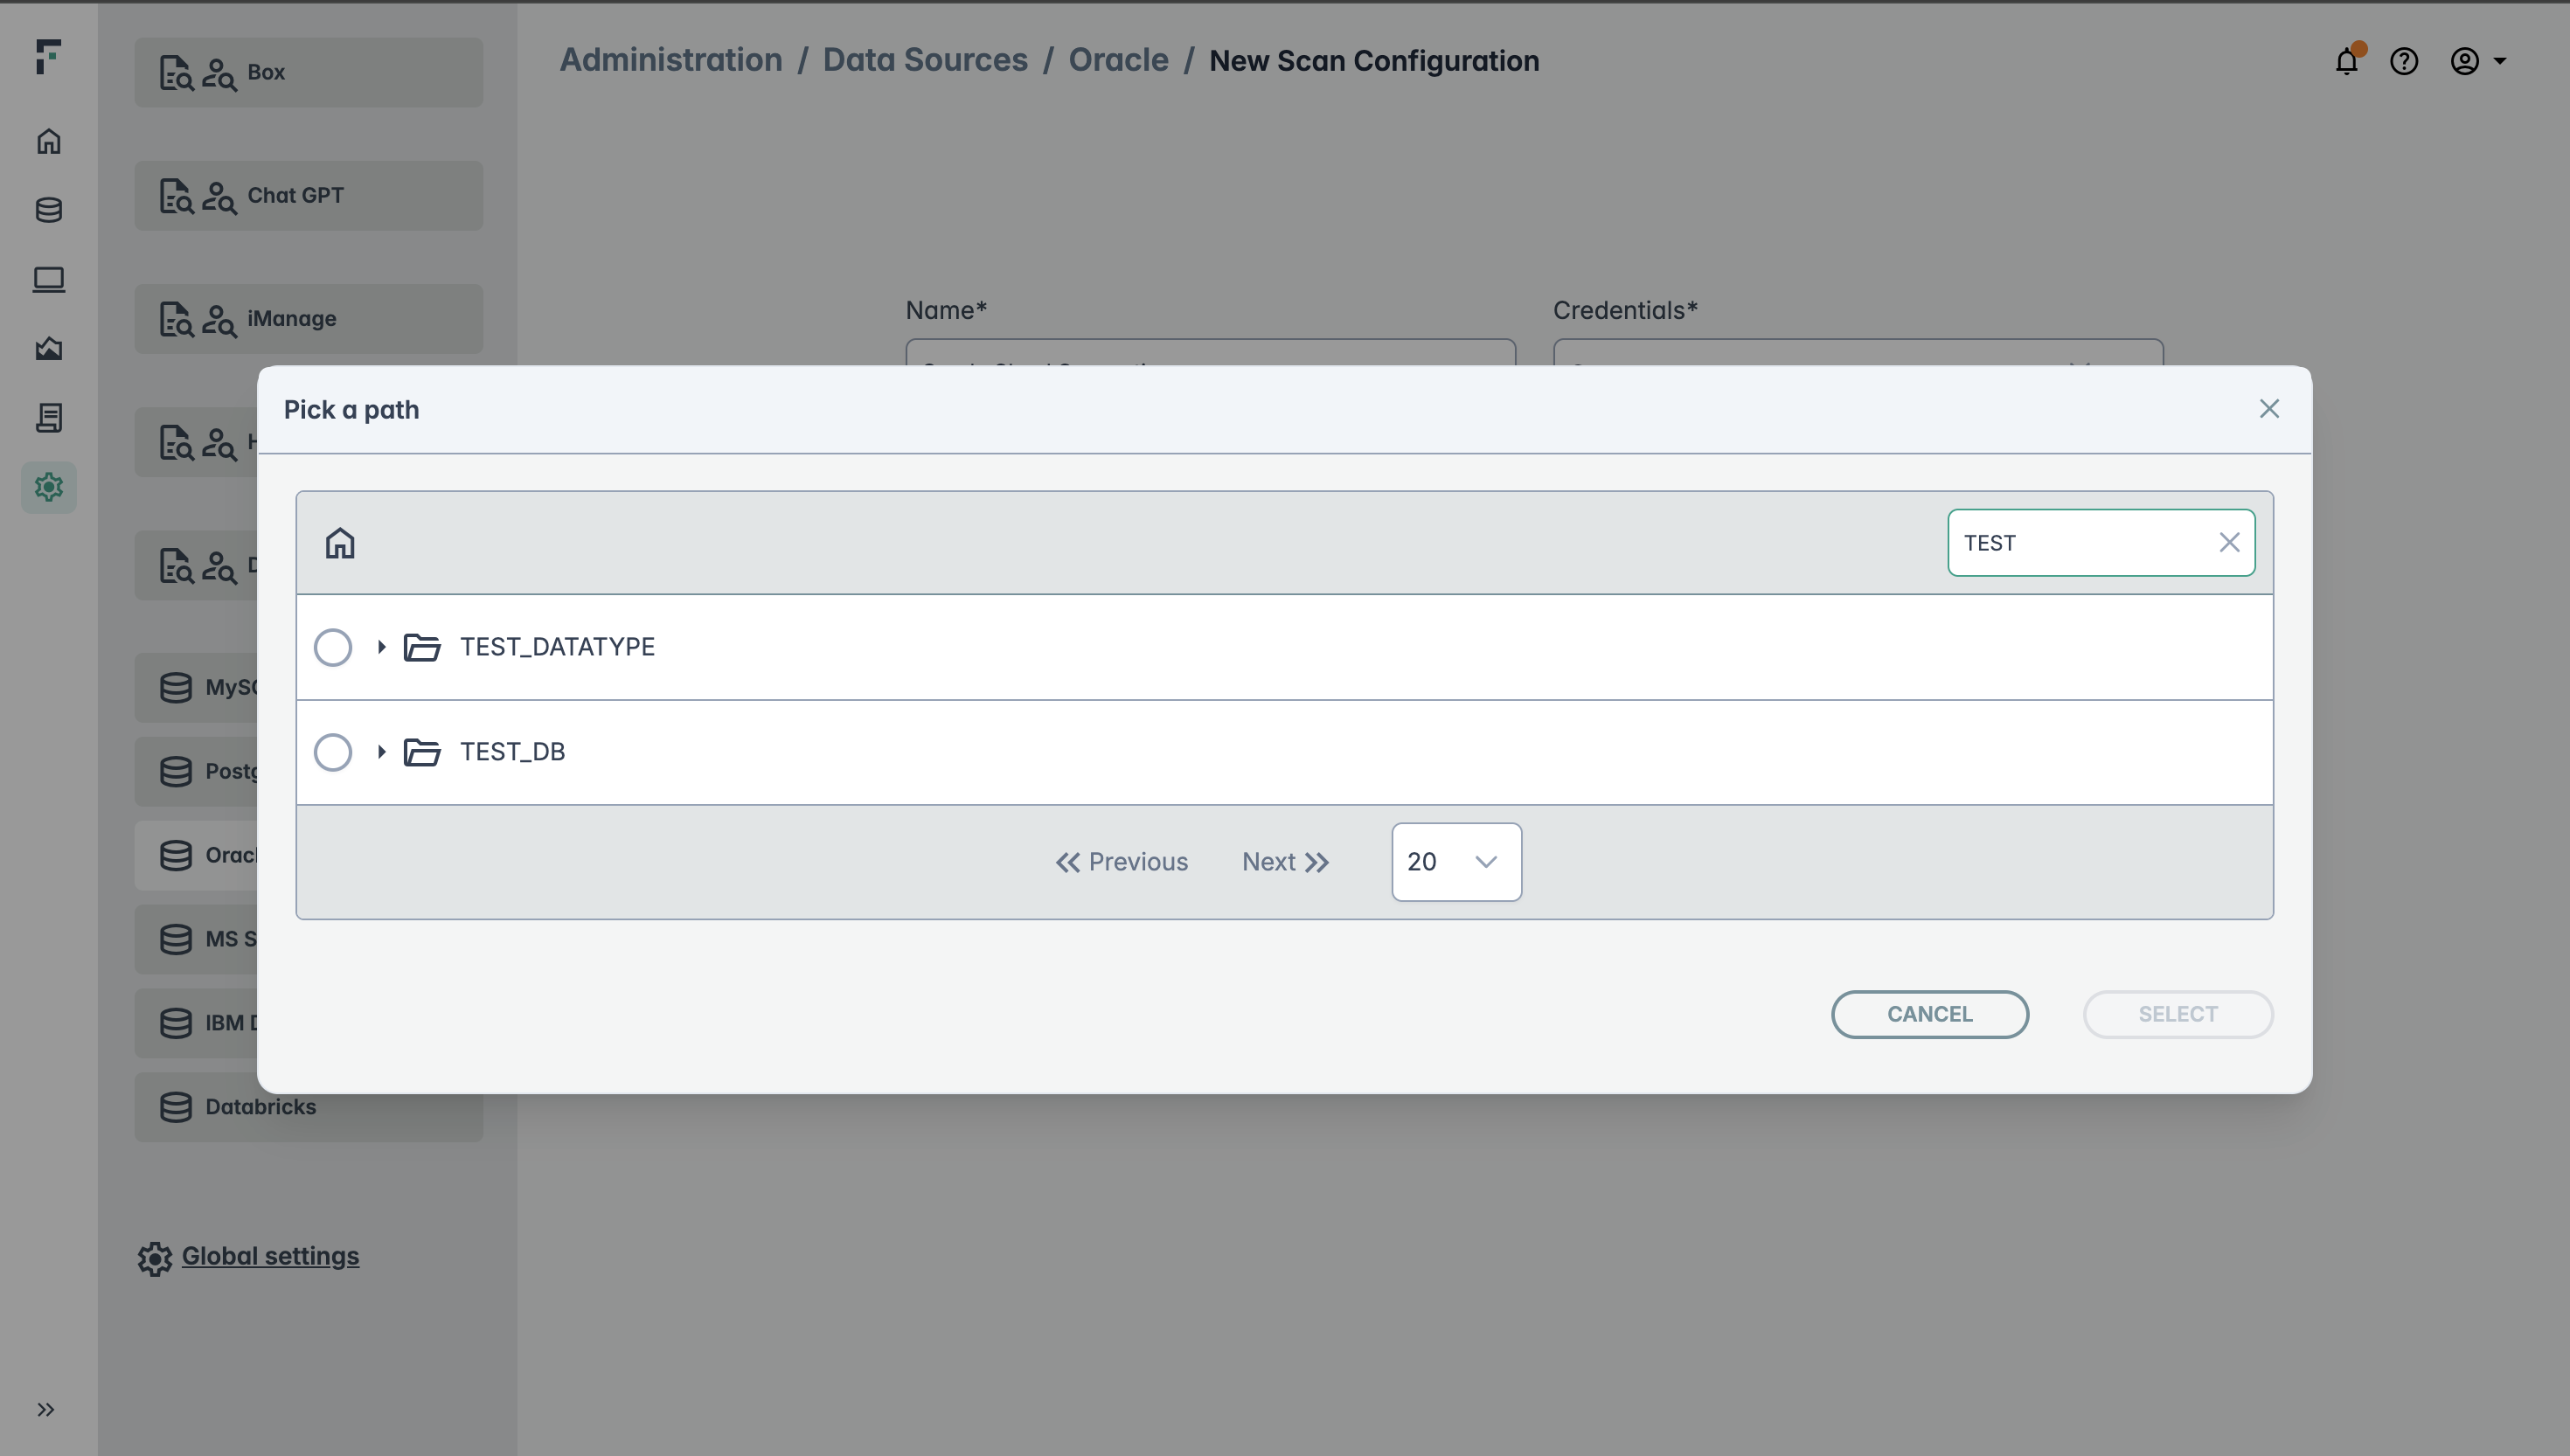Expand the TEST_DB folder tree
This screenshot has width=2570, height=1456.
[x=381, y=752]
